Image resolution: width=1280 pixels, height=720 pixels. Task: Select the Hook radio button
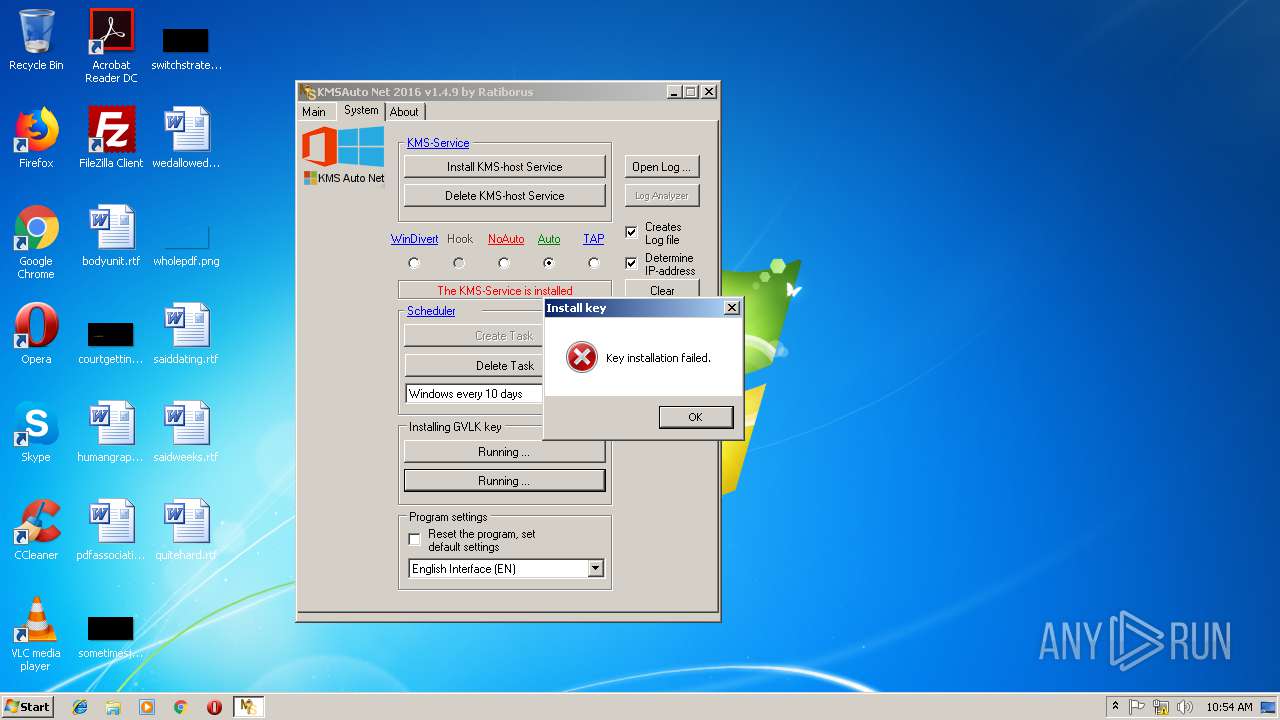point(459,263)
